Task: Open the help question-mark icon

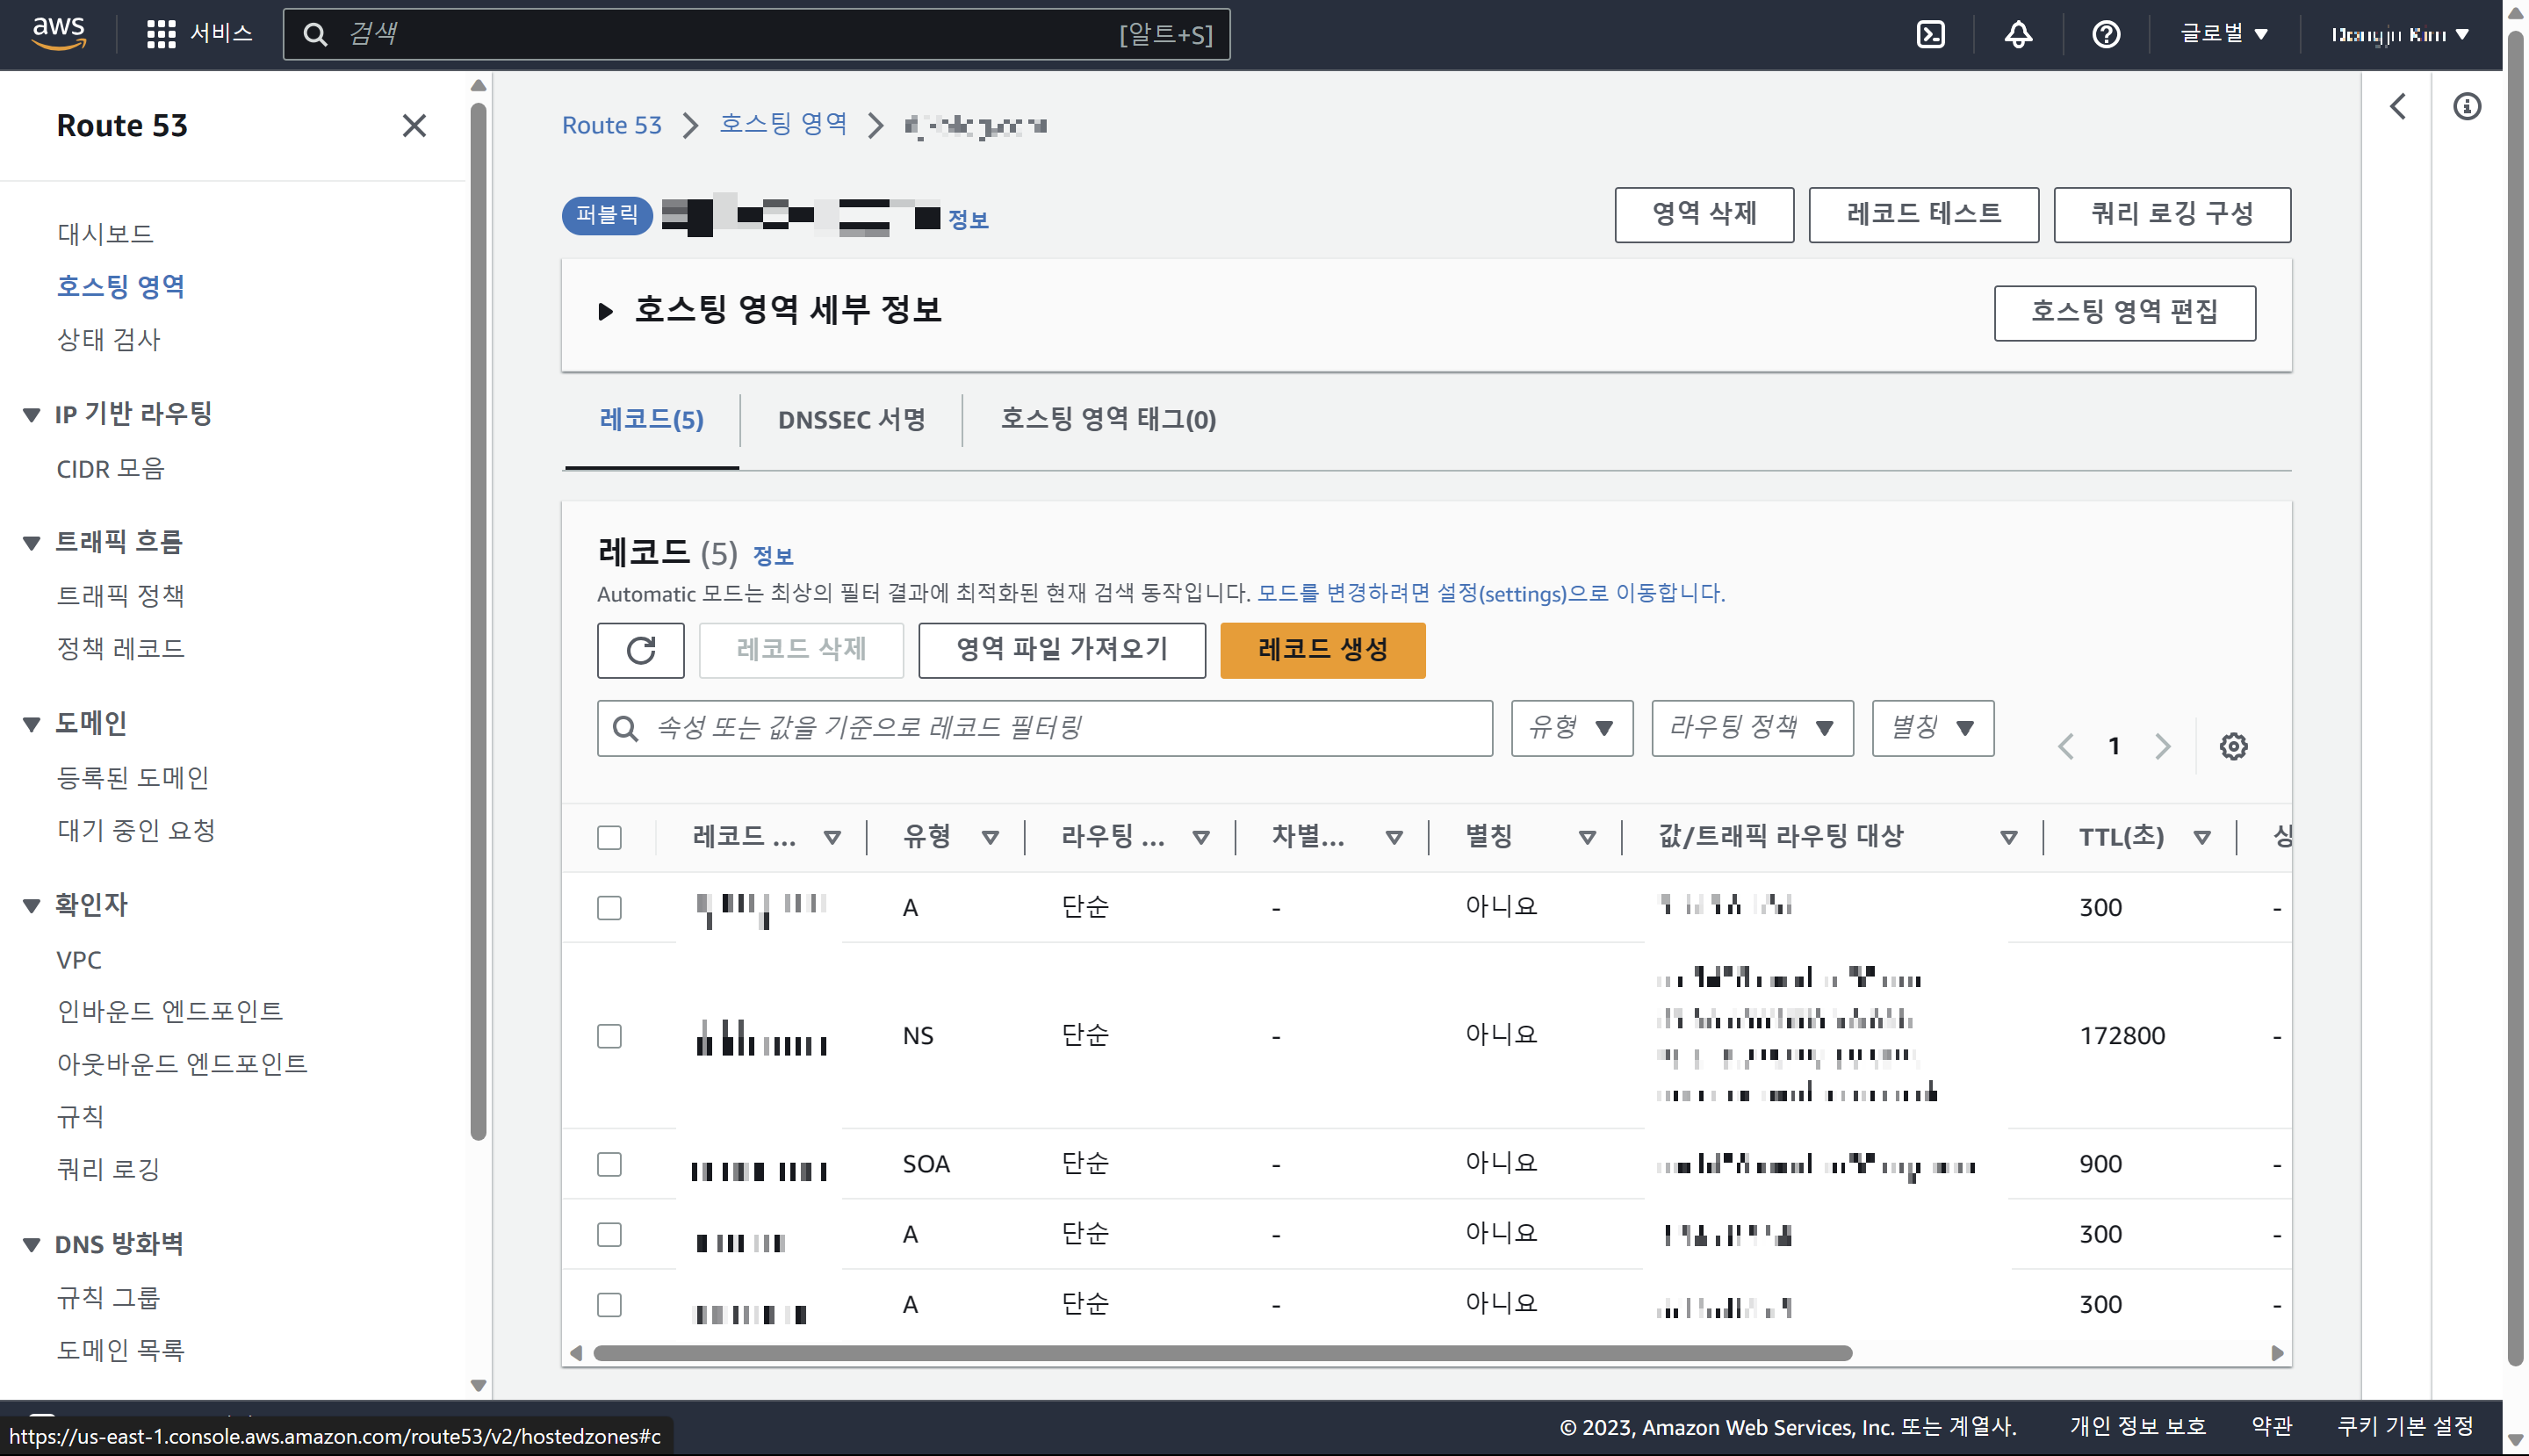Action: coord(2106,34)
